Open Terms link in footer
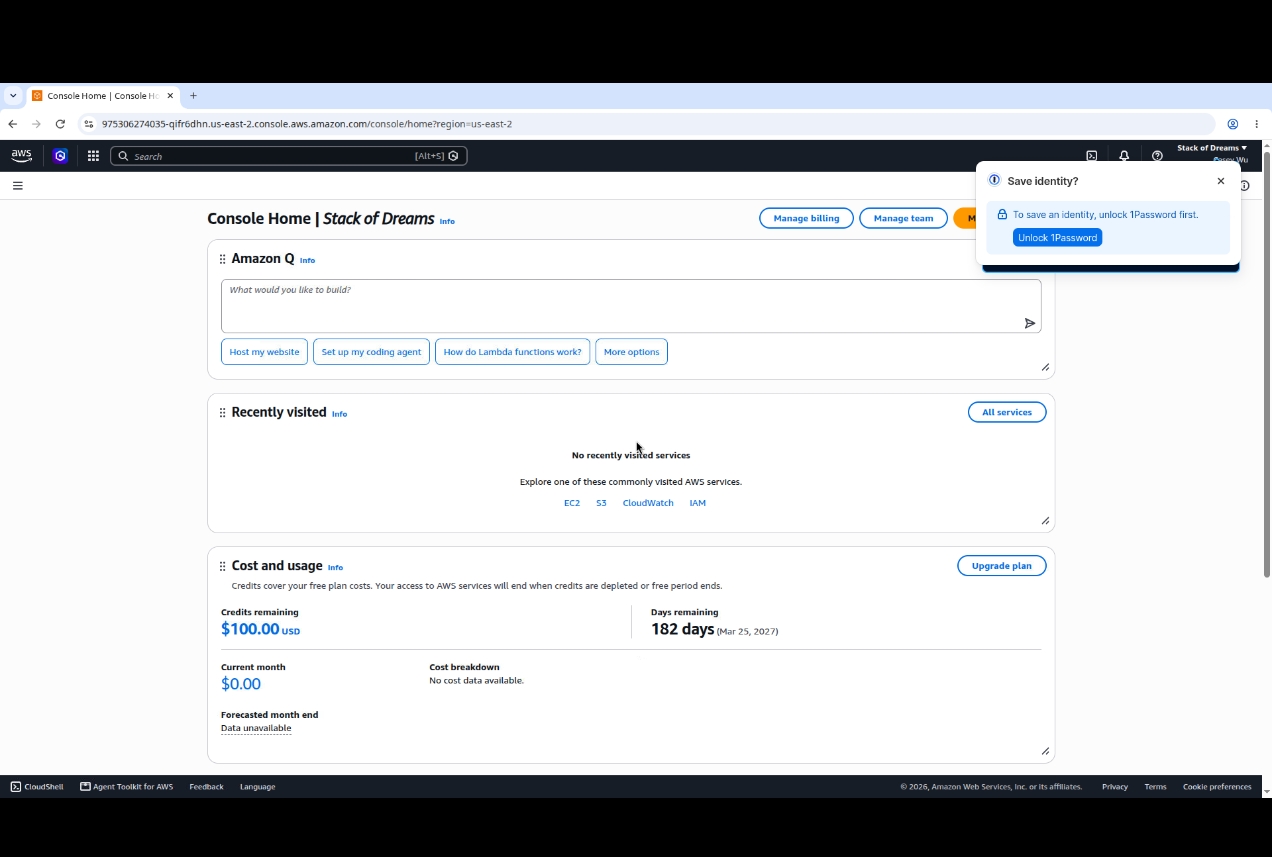Image resolution: width=1272 pixels, height=857 pixels. tap(1155, 787)
